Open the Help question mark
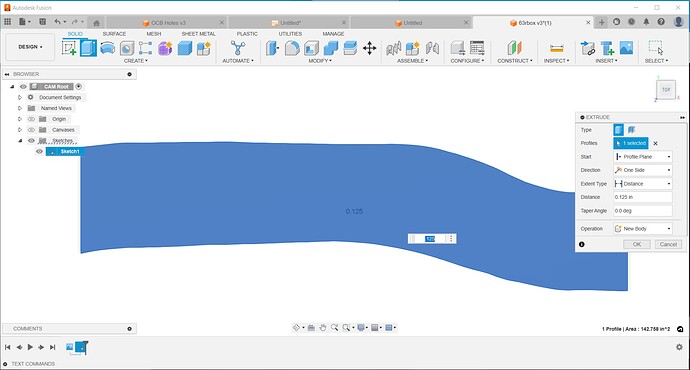The image size is (690, 370). pyautogui.click(x=661, y=22)
